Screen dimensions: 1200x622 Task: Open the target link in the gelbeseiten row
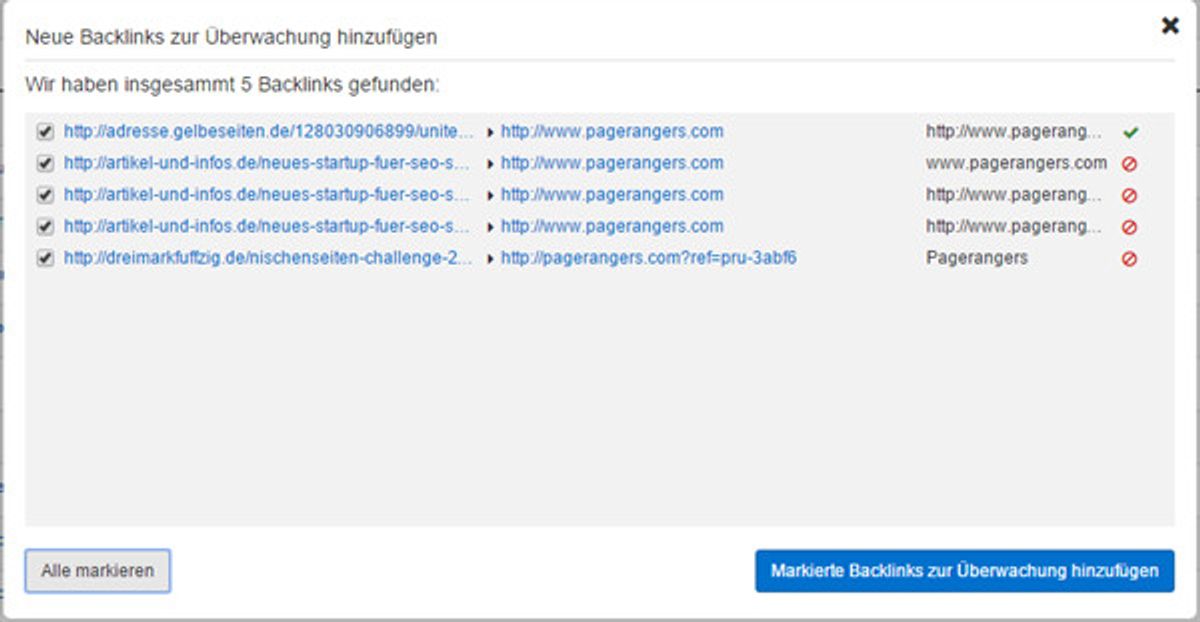(612, 131)
